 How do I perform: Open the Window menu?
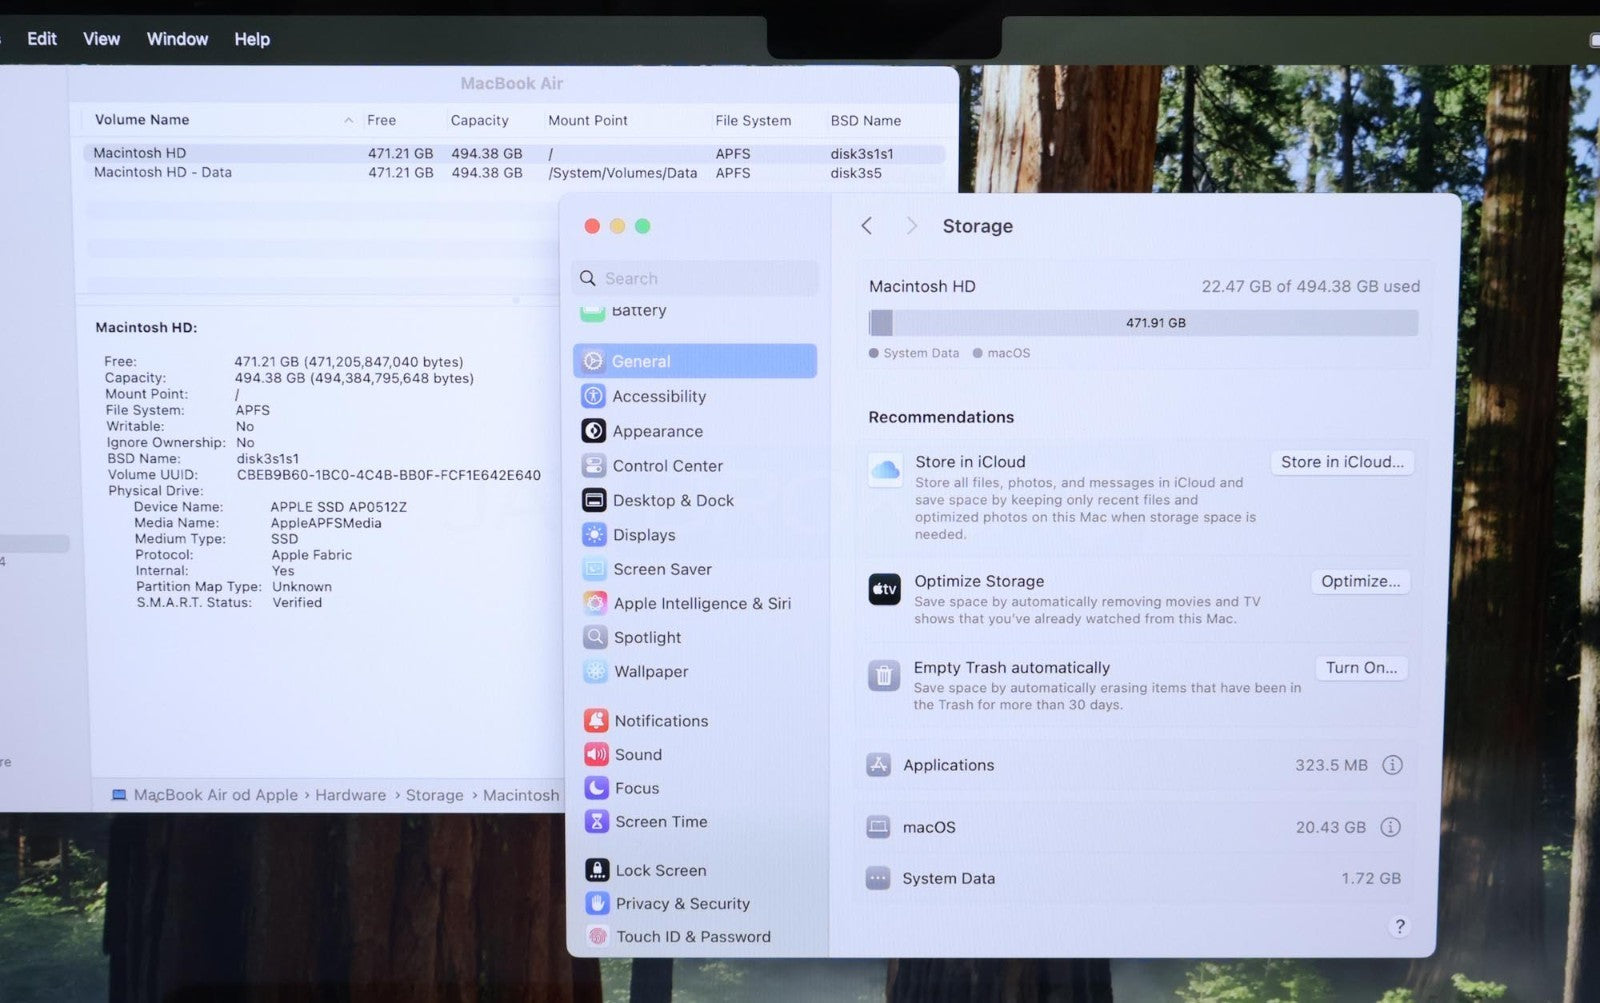coord(177,39)
